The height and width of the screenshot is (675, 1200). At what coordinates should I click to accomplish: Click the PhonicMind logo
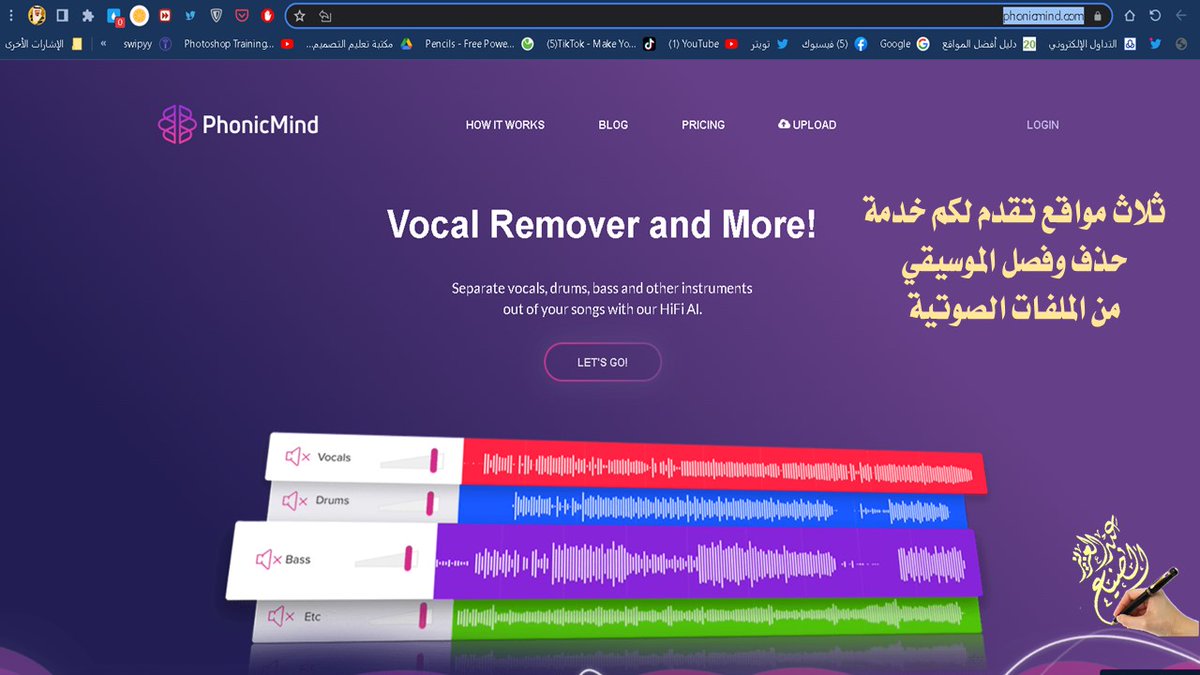point(238,125)
